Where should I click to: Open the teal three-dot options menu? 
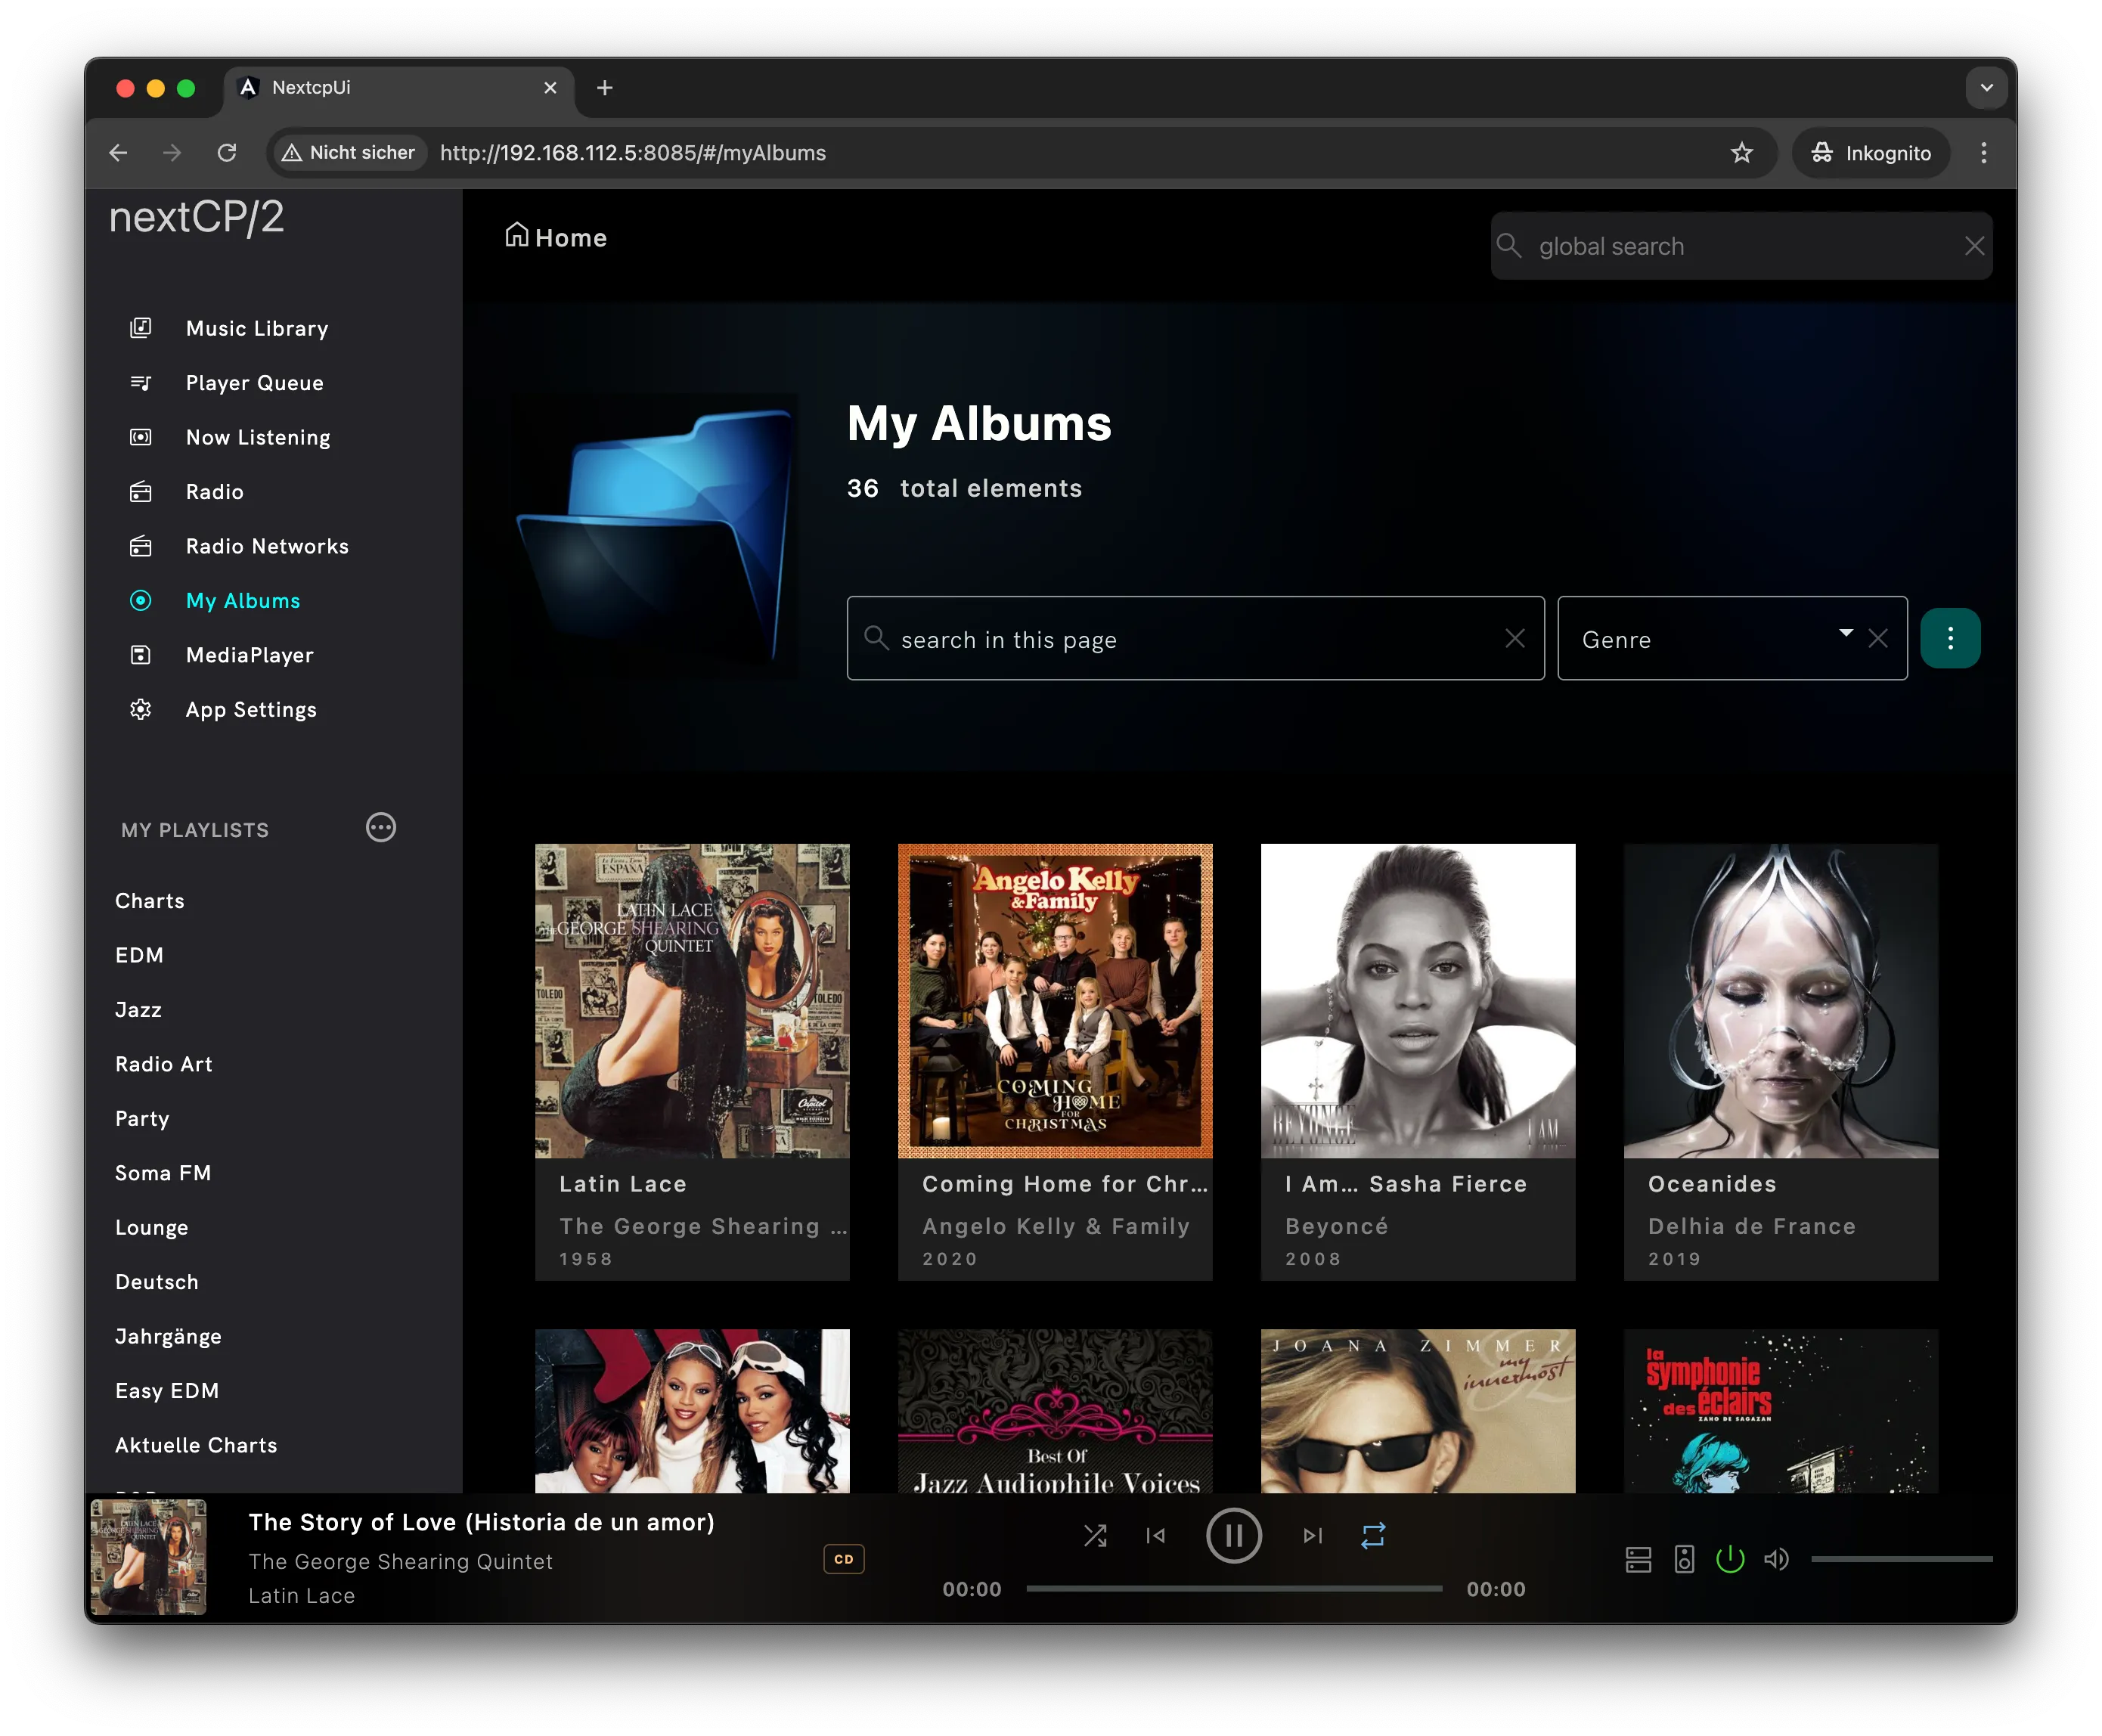[1950, 638]
